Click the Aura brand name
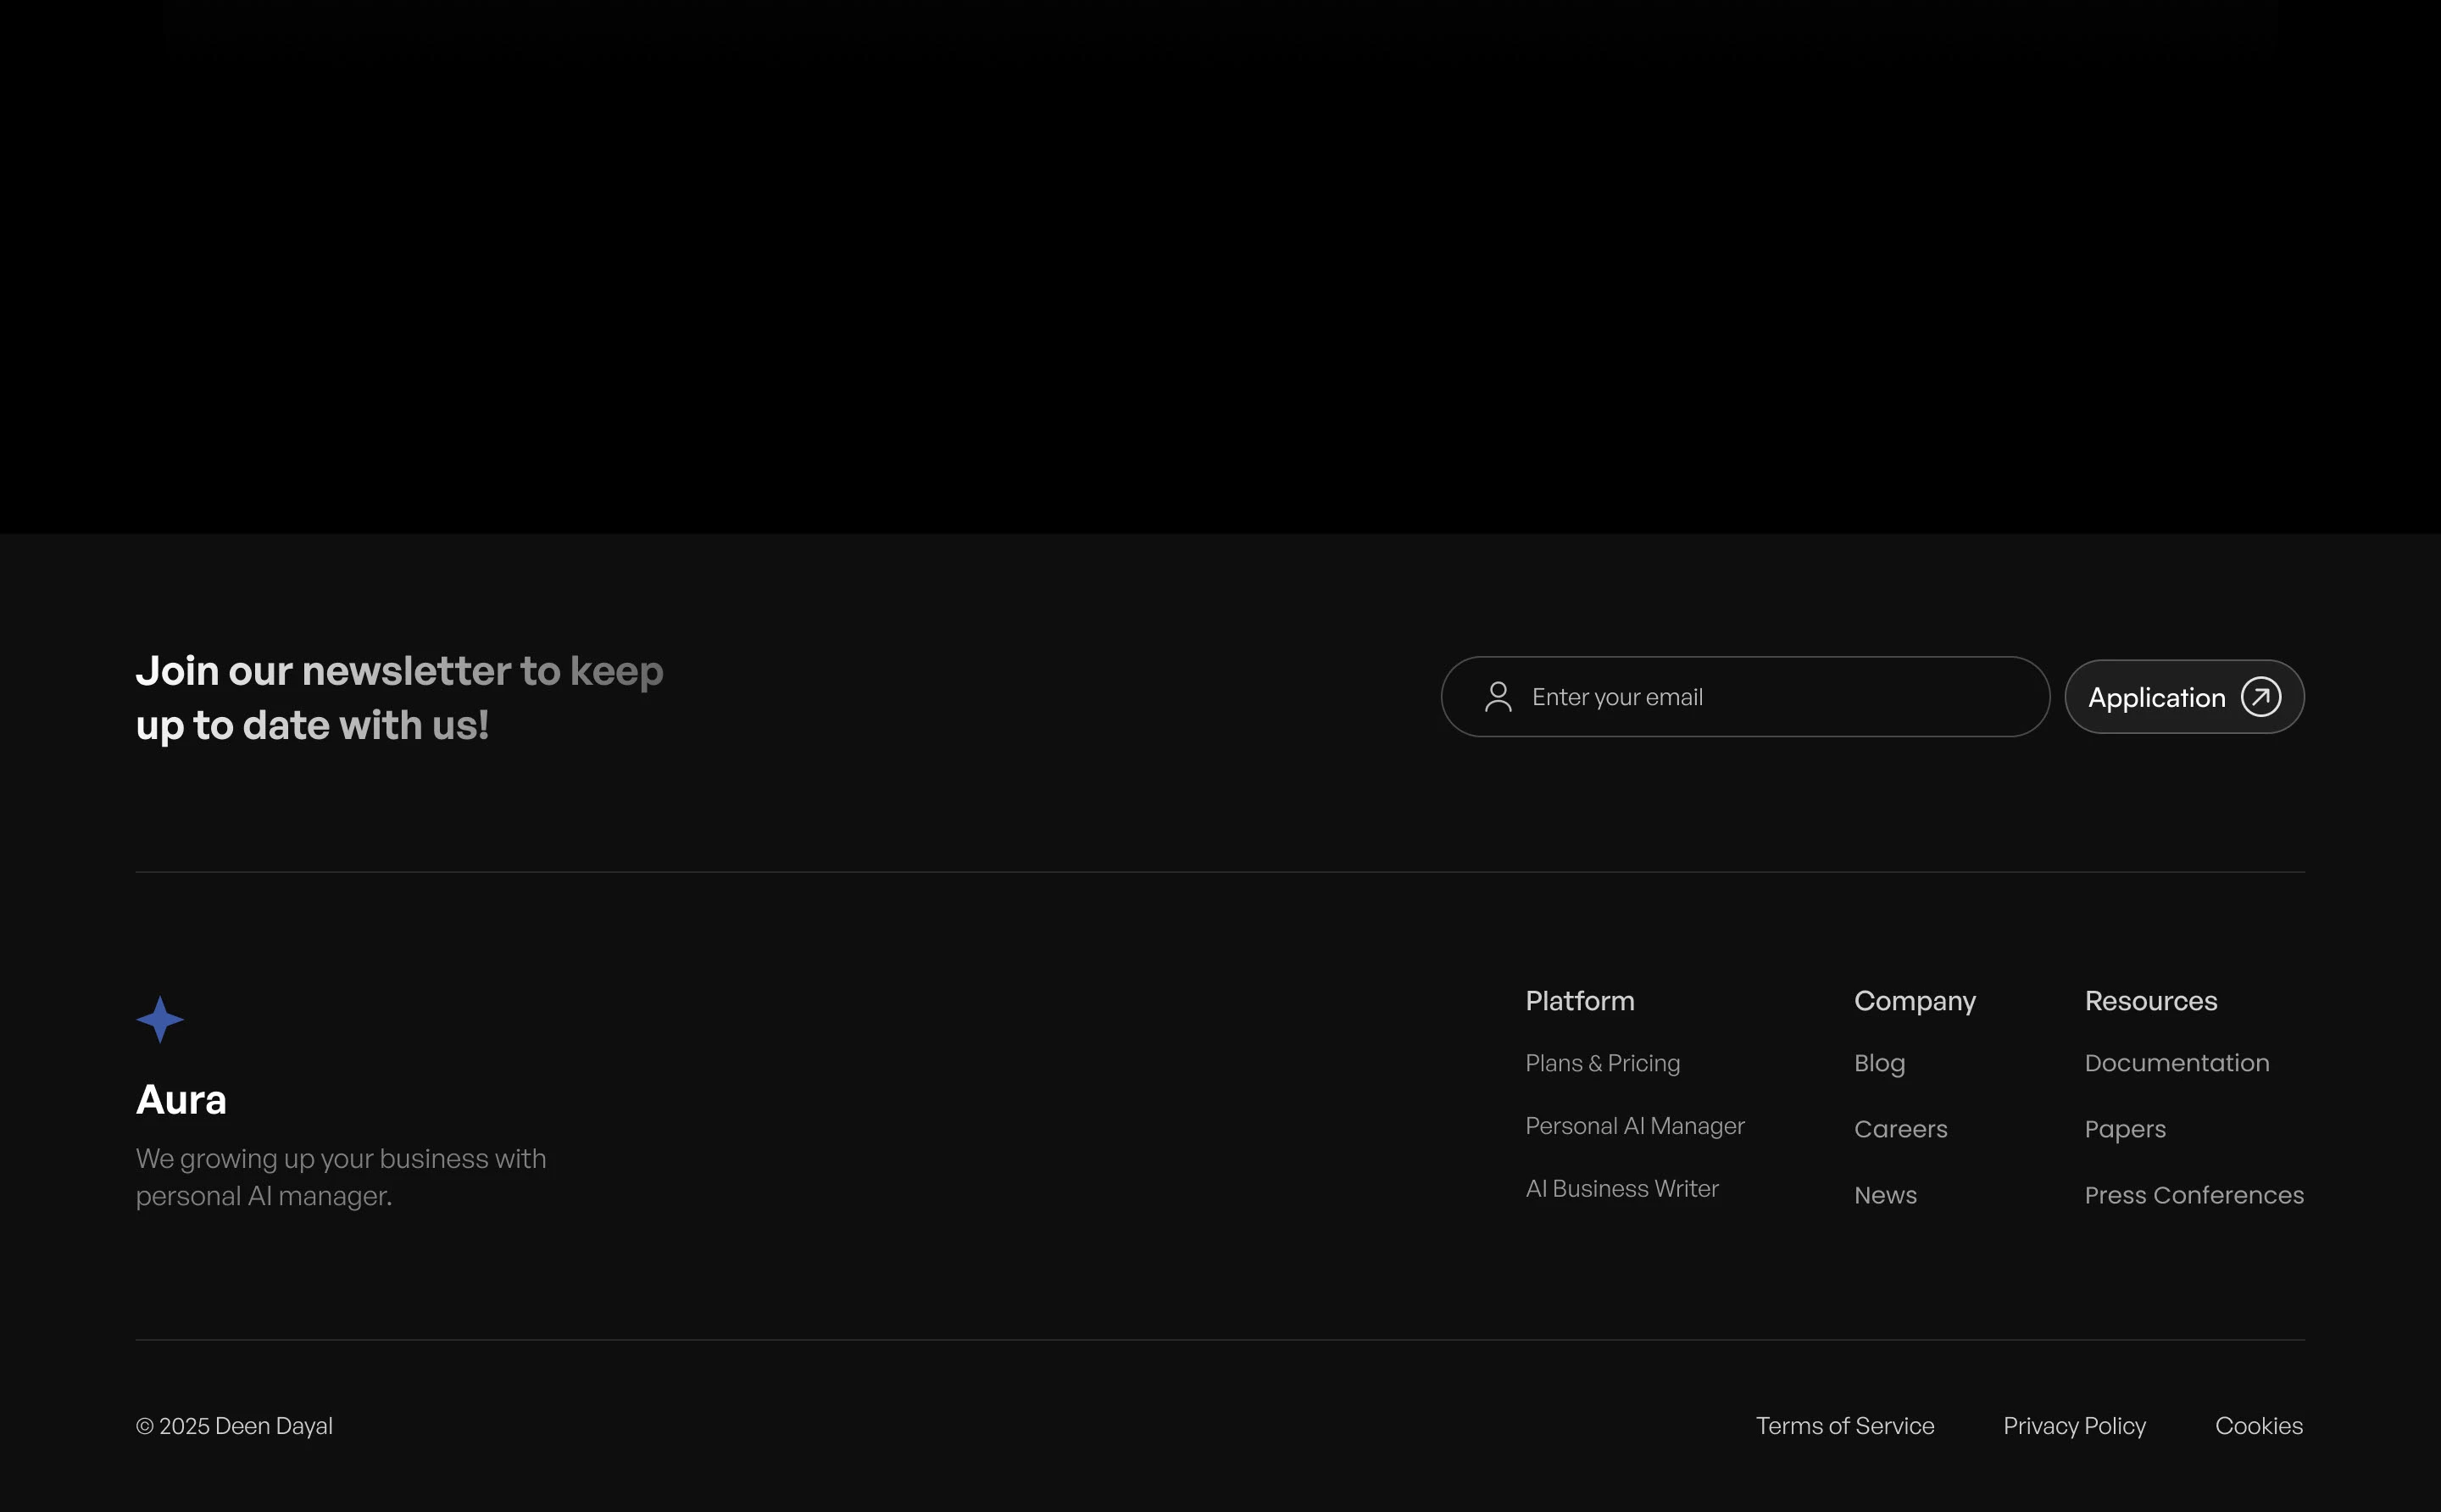 [181, 1100]
